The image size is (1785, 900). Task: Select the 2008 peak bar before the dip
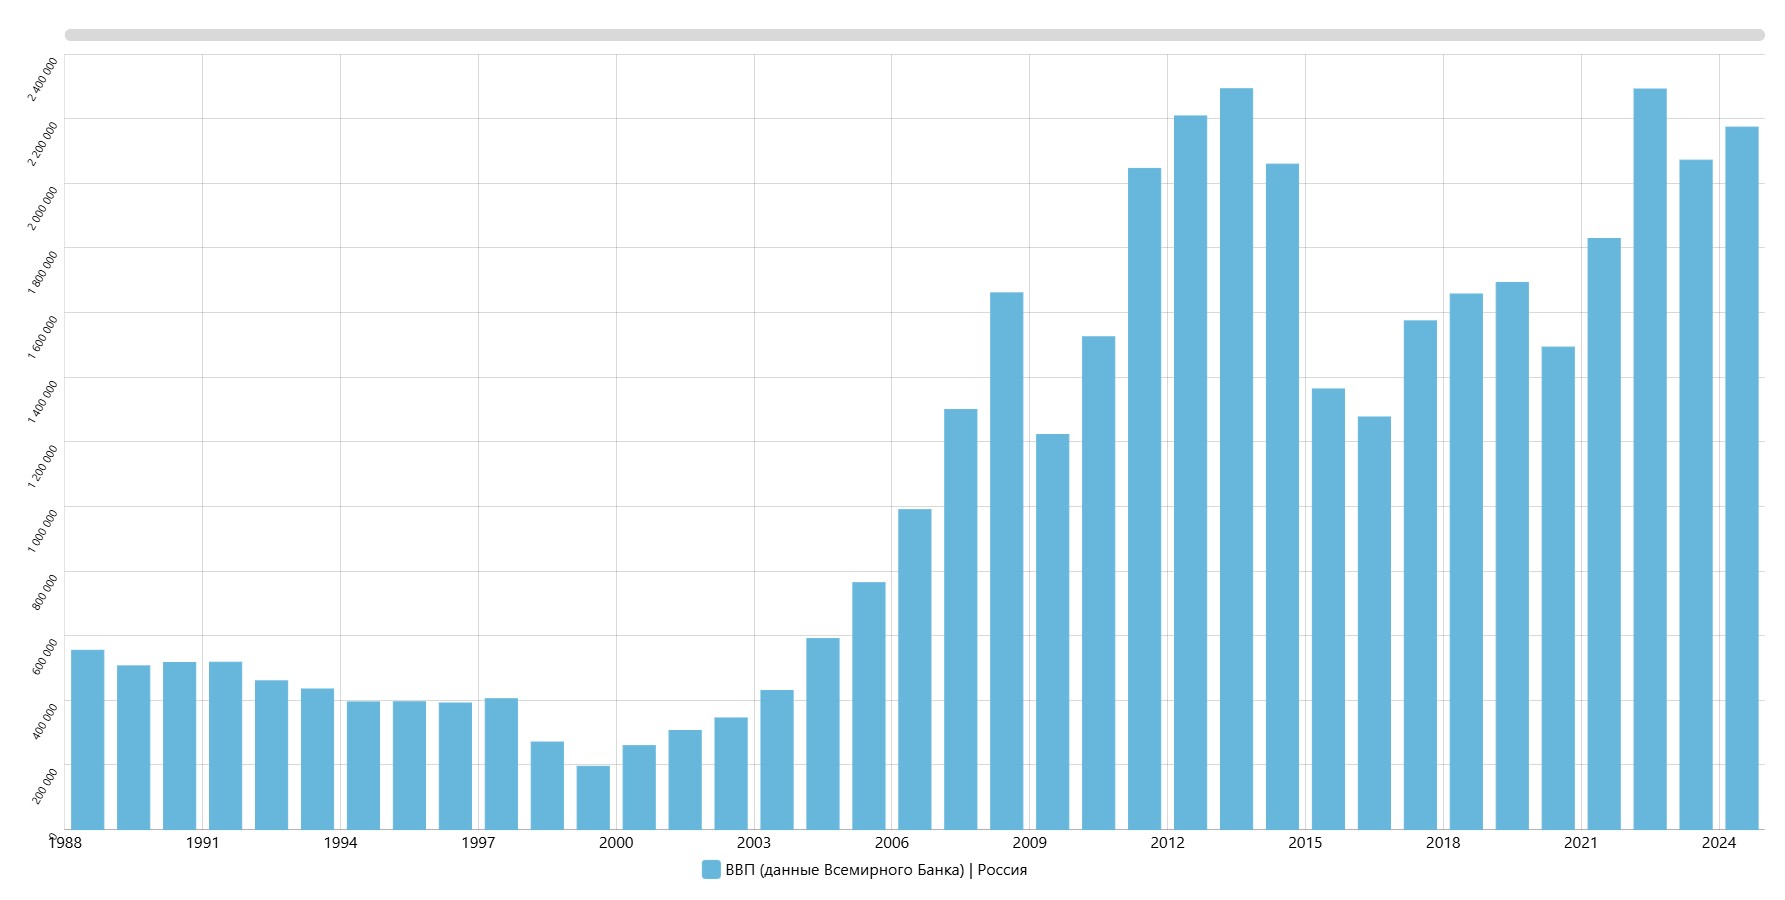click(x=1007, y=560)
